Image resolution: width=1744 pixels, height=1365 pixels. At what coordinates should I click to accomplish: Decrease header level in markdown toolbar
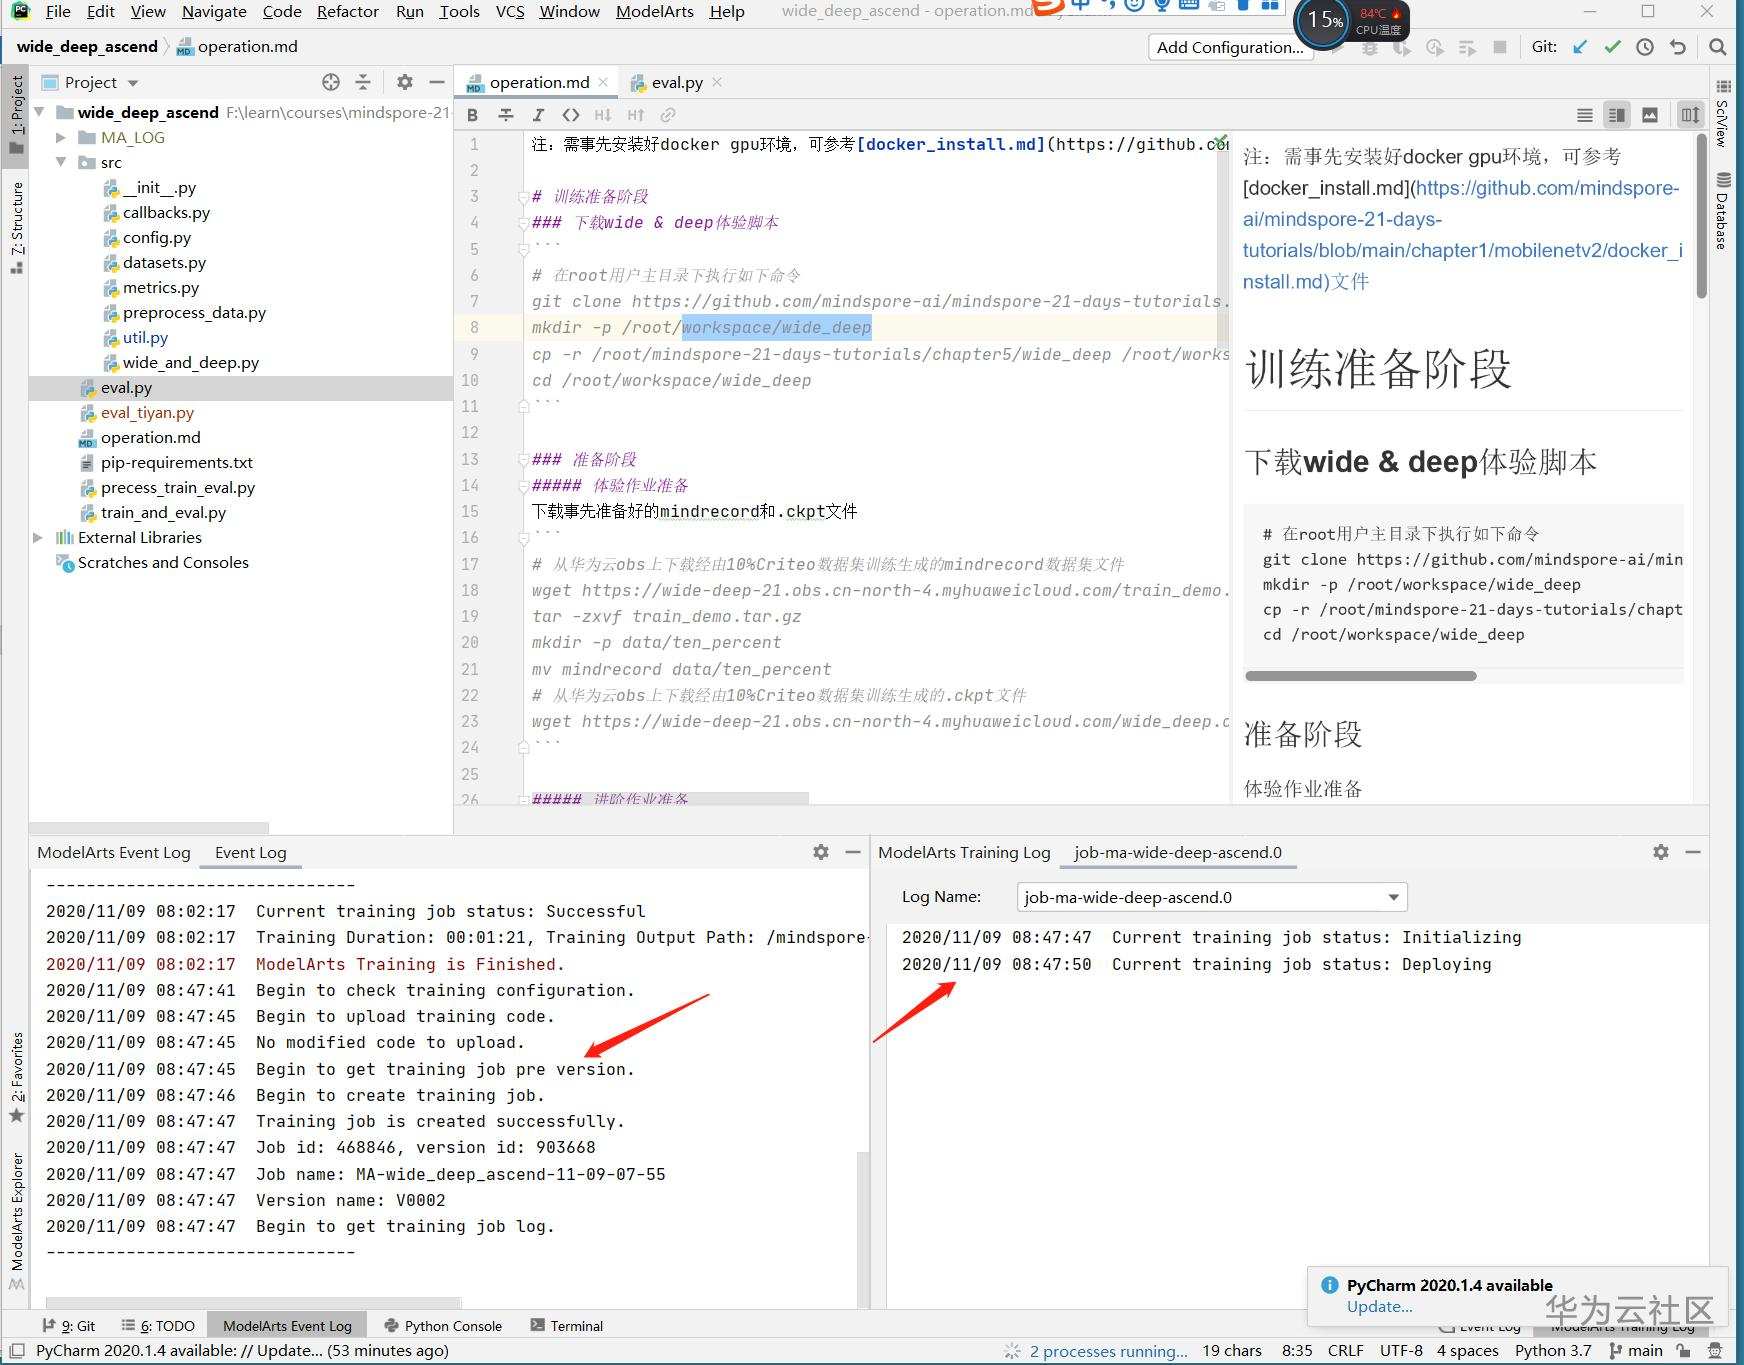pyautogui.click(x=603, y=115)
